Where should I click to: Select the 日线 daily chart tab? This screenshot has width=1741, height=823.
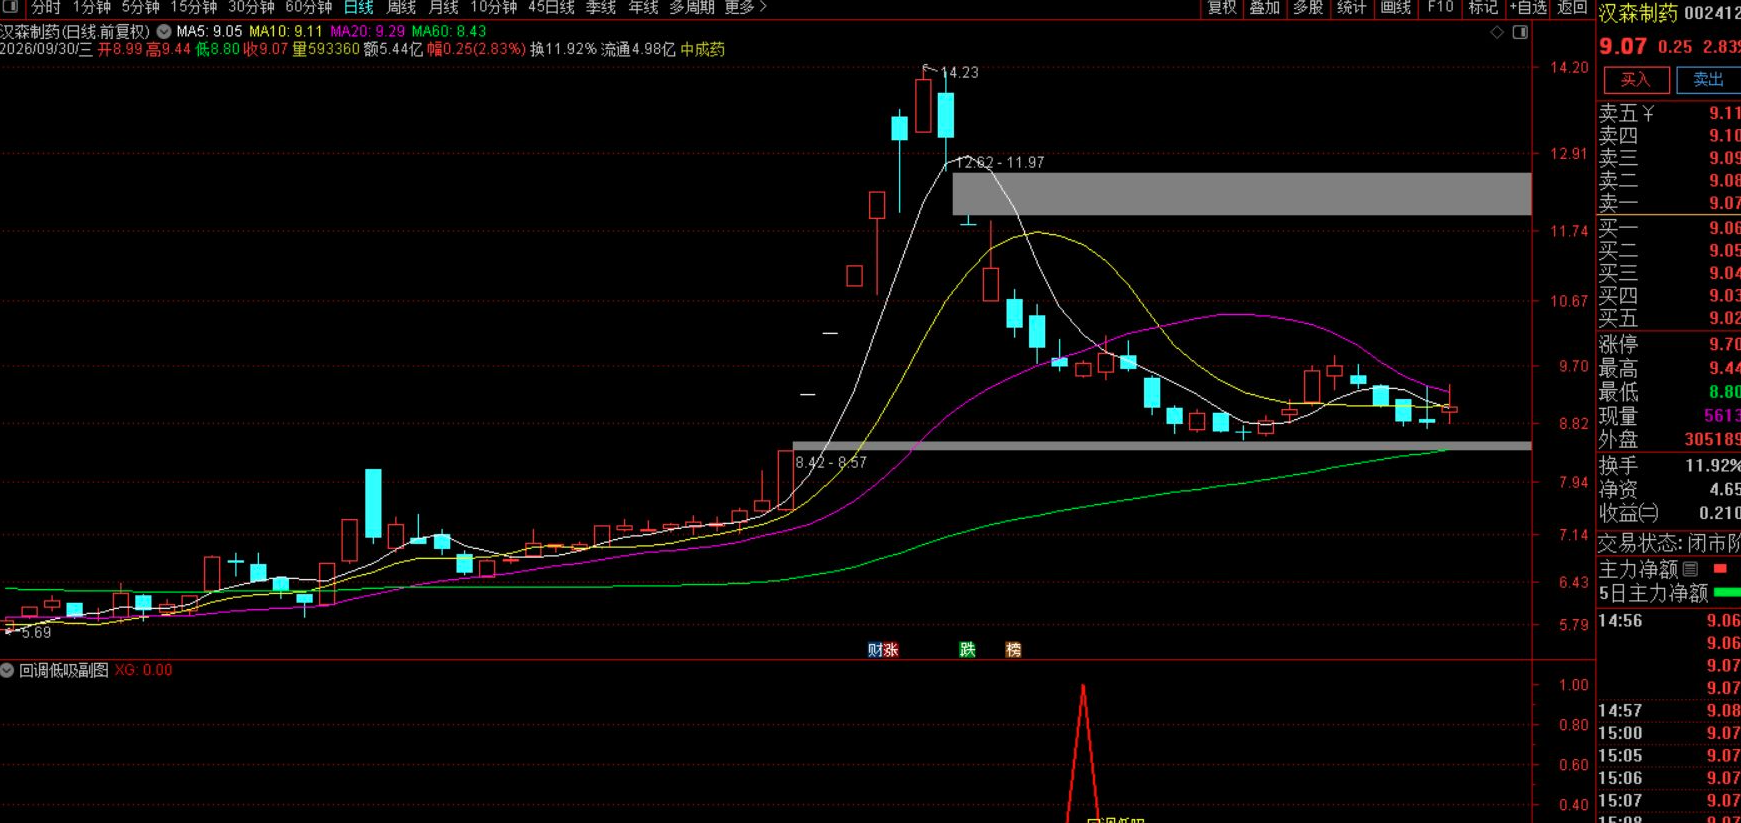[x=358, y=7]
